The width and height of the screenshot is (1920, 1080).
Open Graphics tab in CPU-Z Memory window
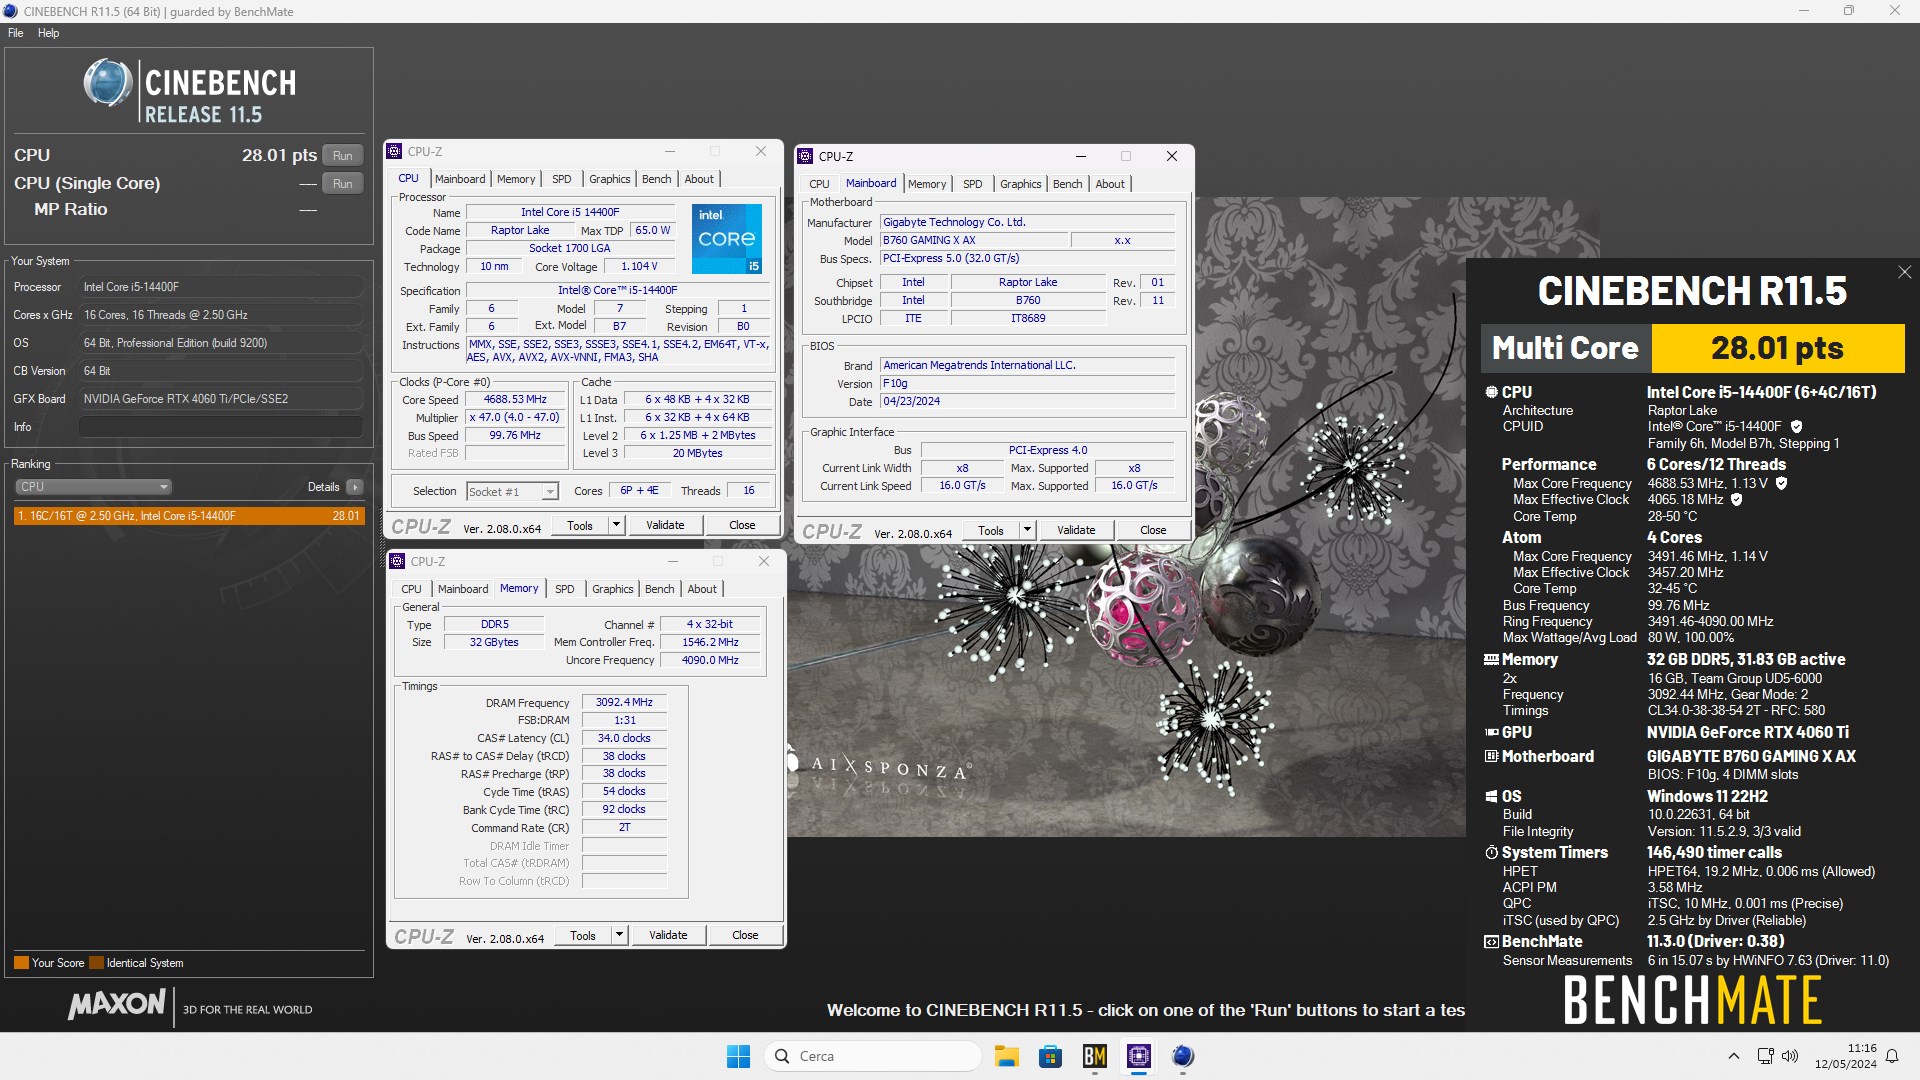click(612, 589)
